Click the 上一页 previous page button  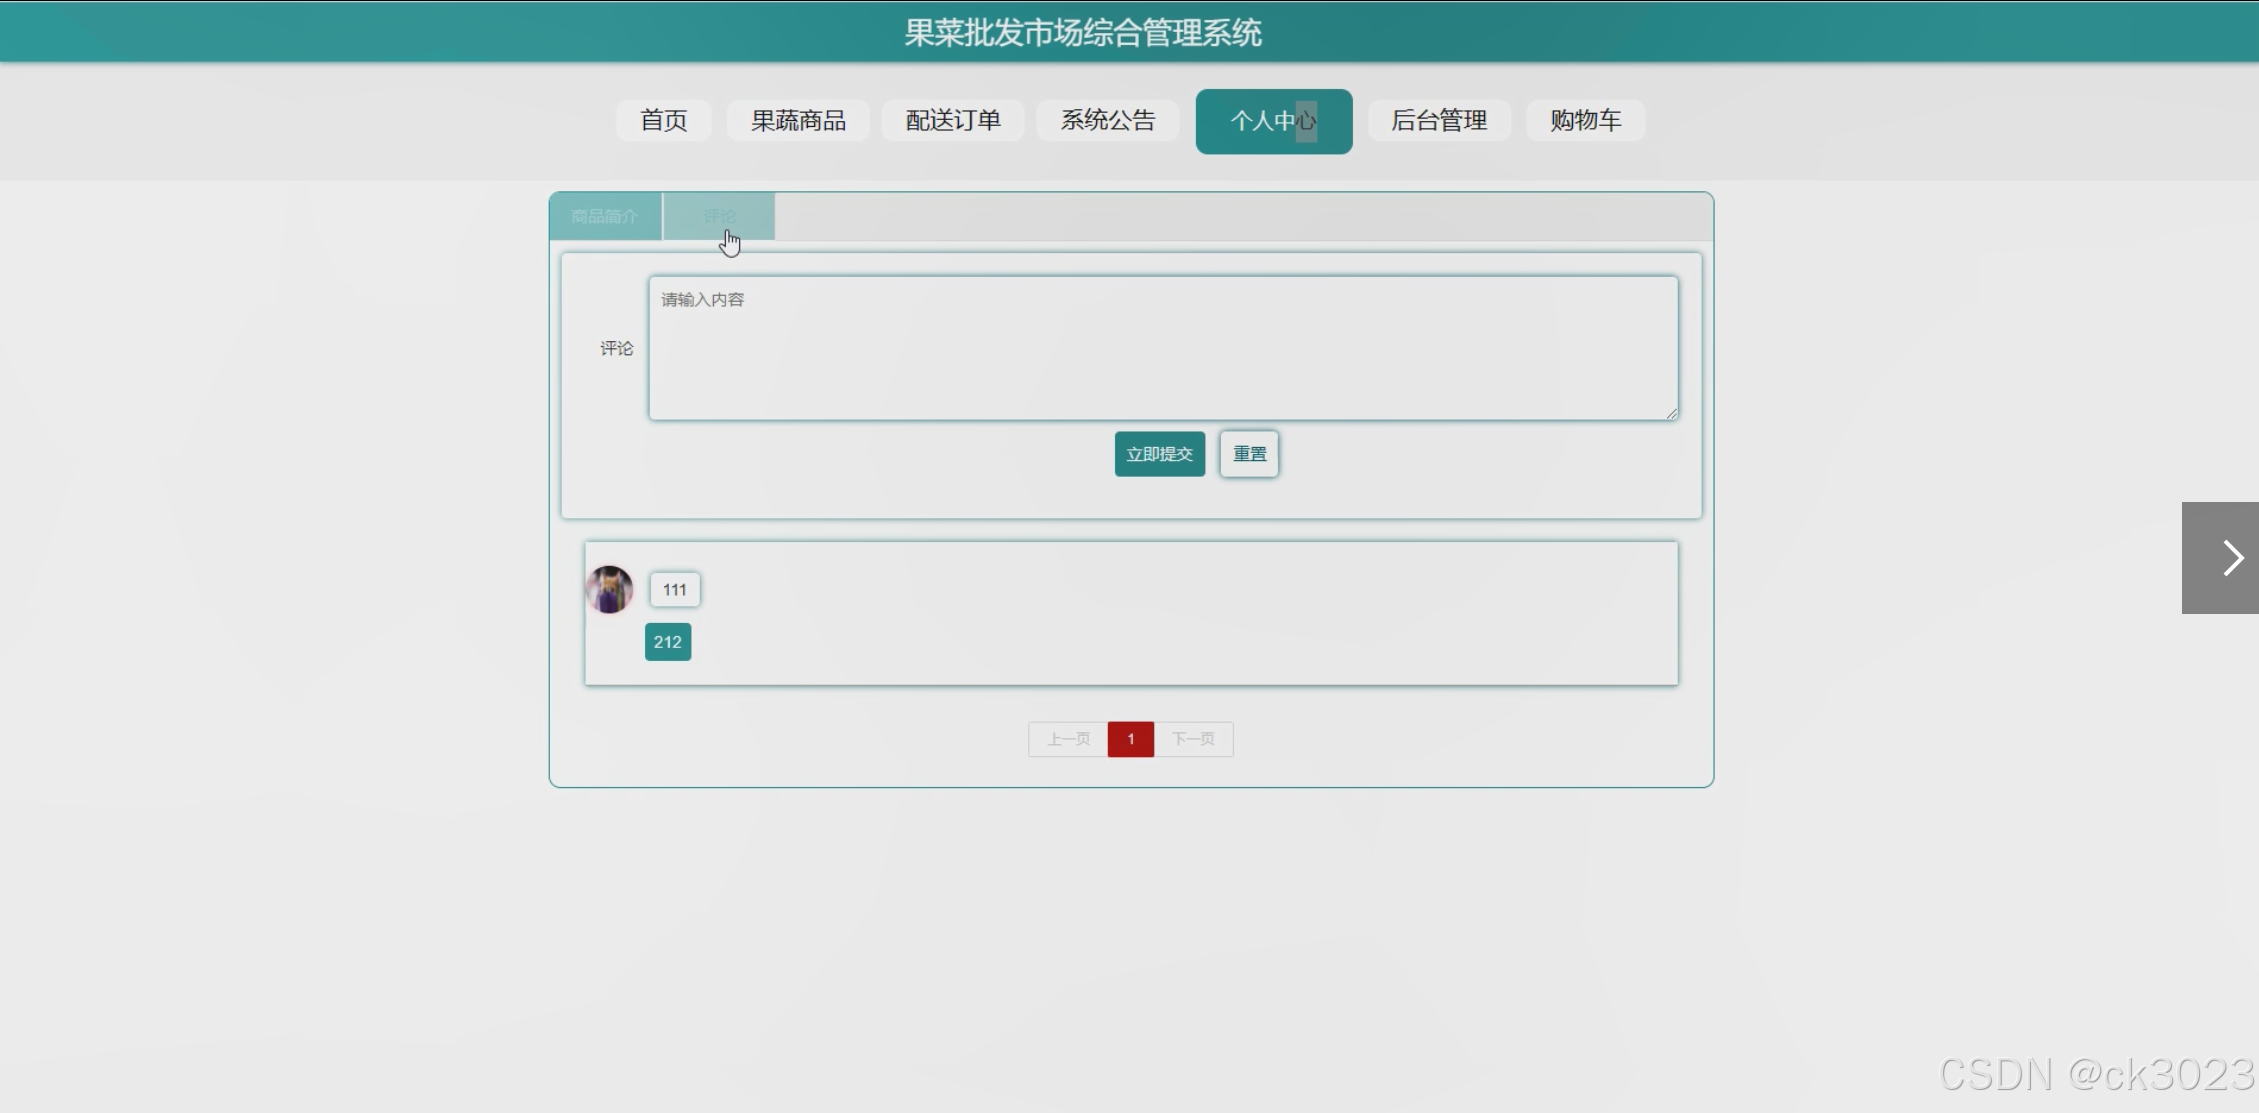(x=1068, y=739)
